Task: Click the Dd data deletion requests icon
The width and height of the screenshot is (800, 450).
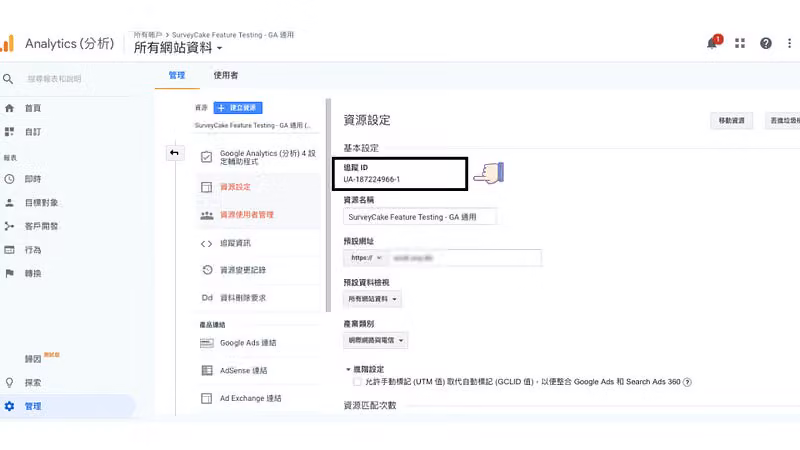Action: point(207,297)
